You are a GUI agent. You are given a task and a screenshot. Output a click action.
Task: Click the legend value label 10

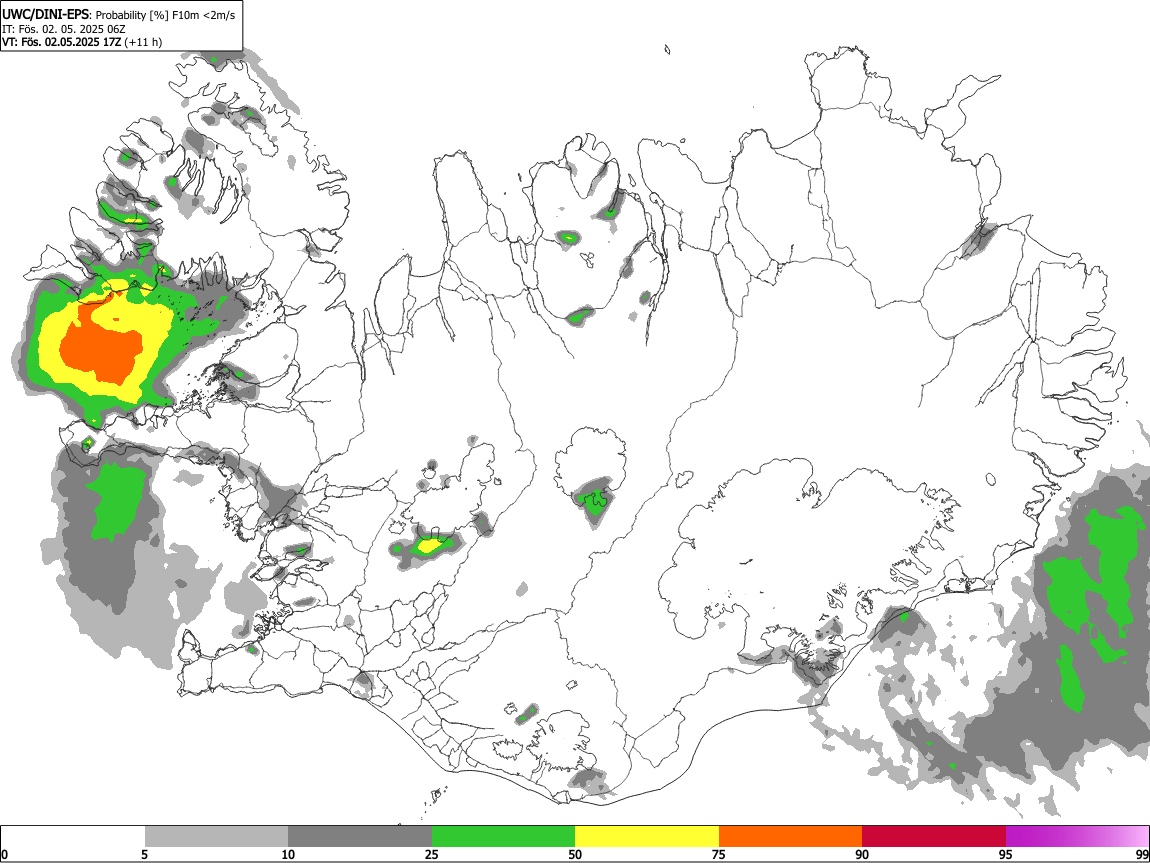(288, 855)
